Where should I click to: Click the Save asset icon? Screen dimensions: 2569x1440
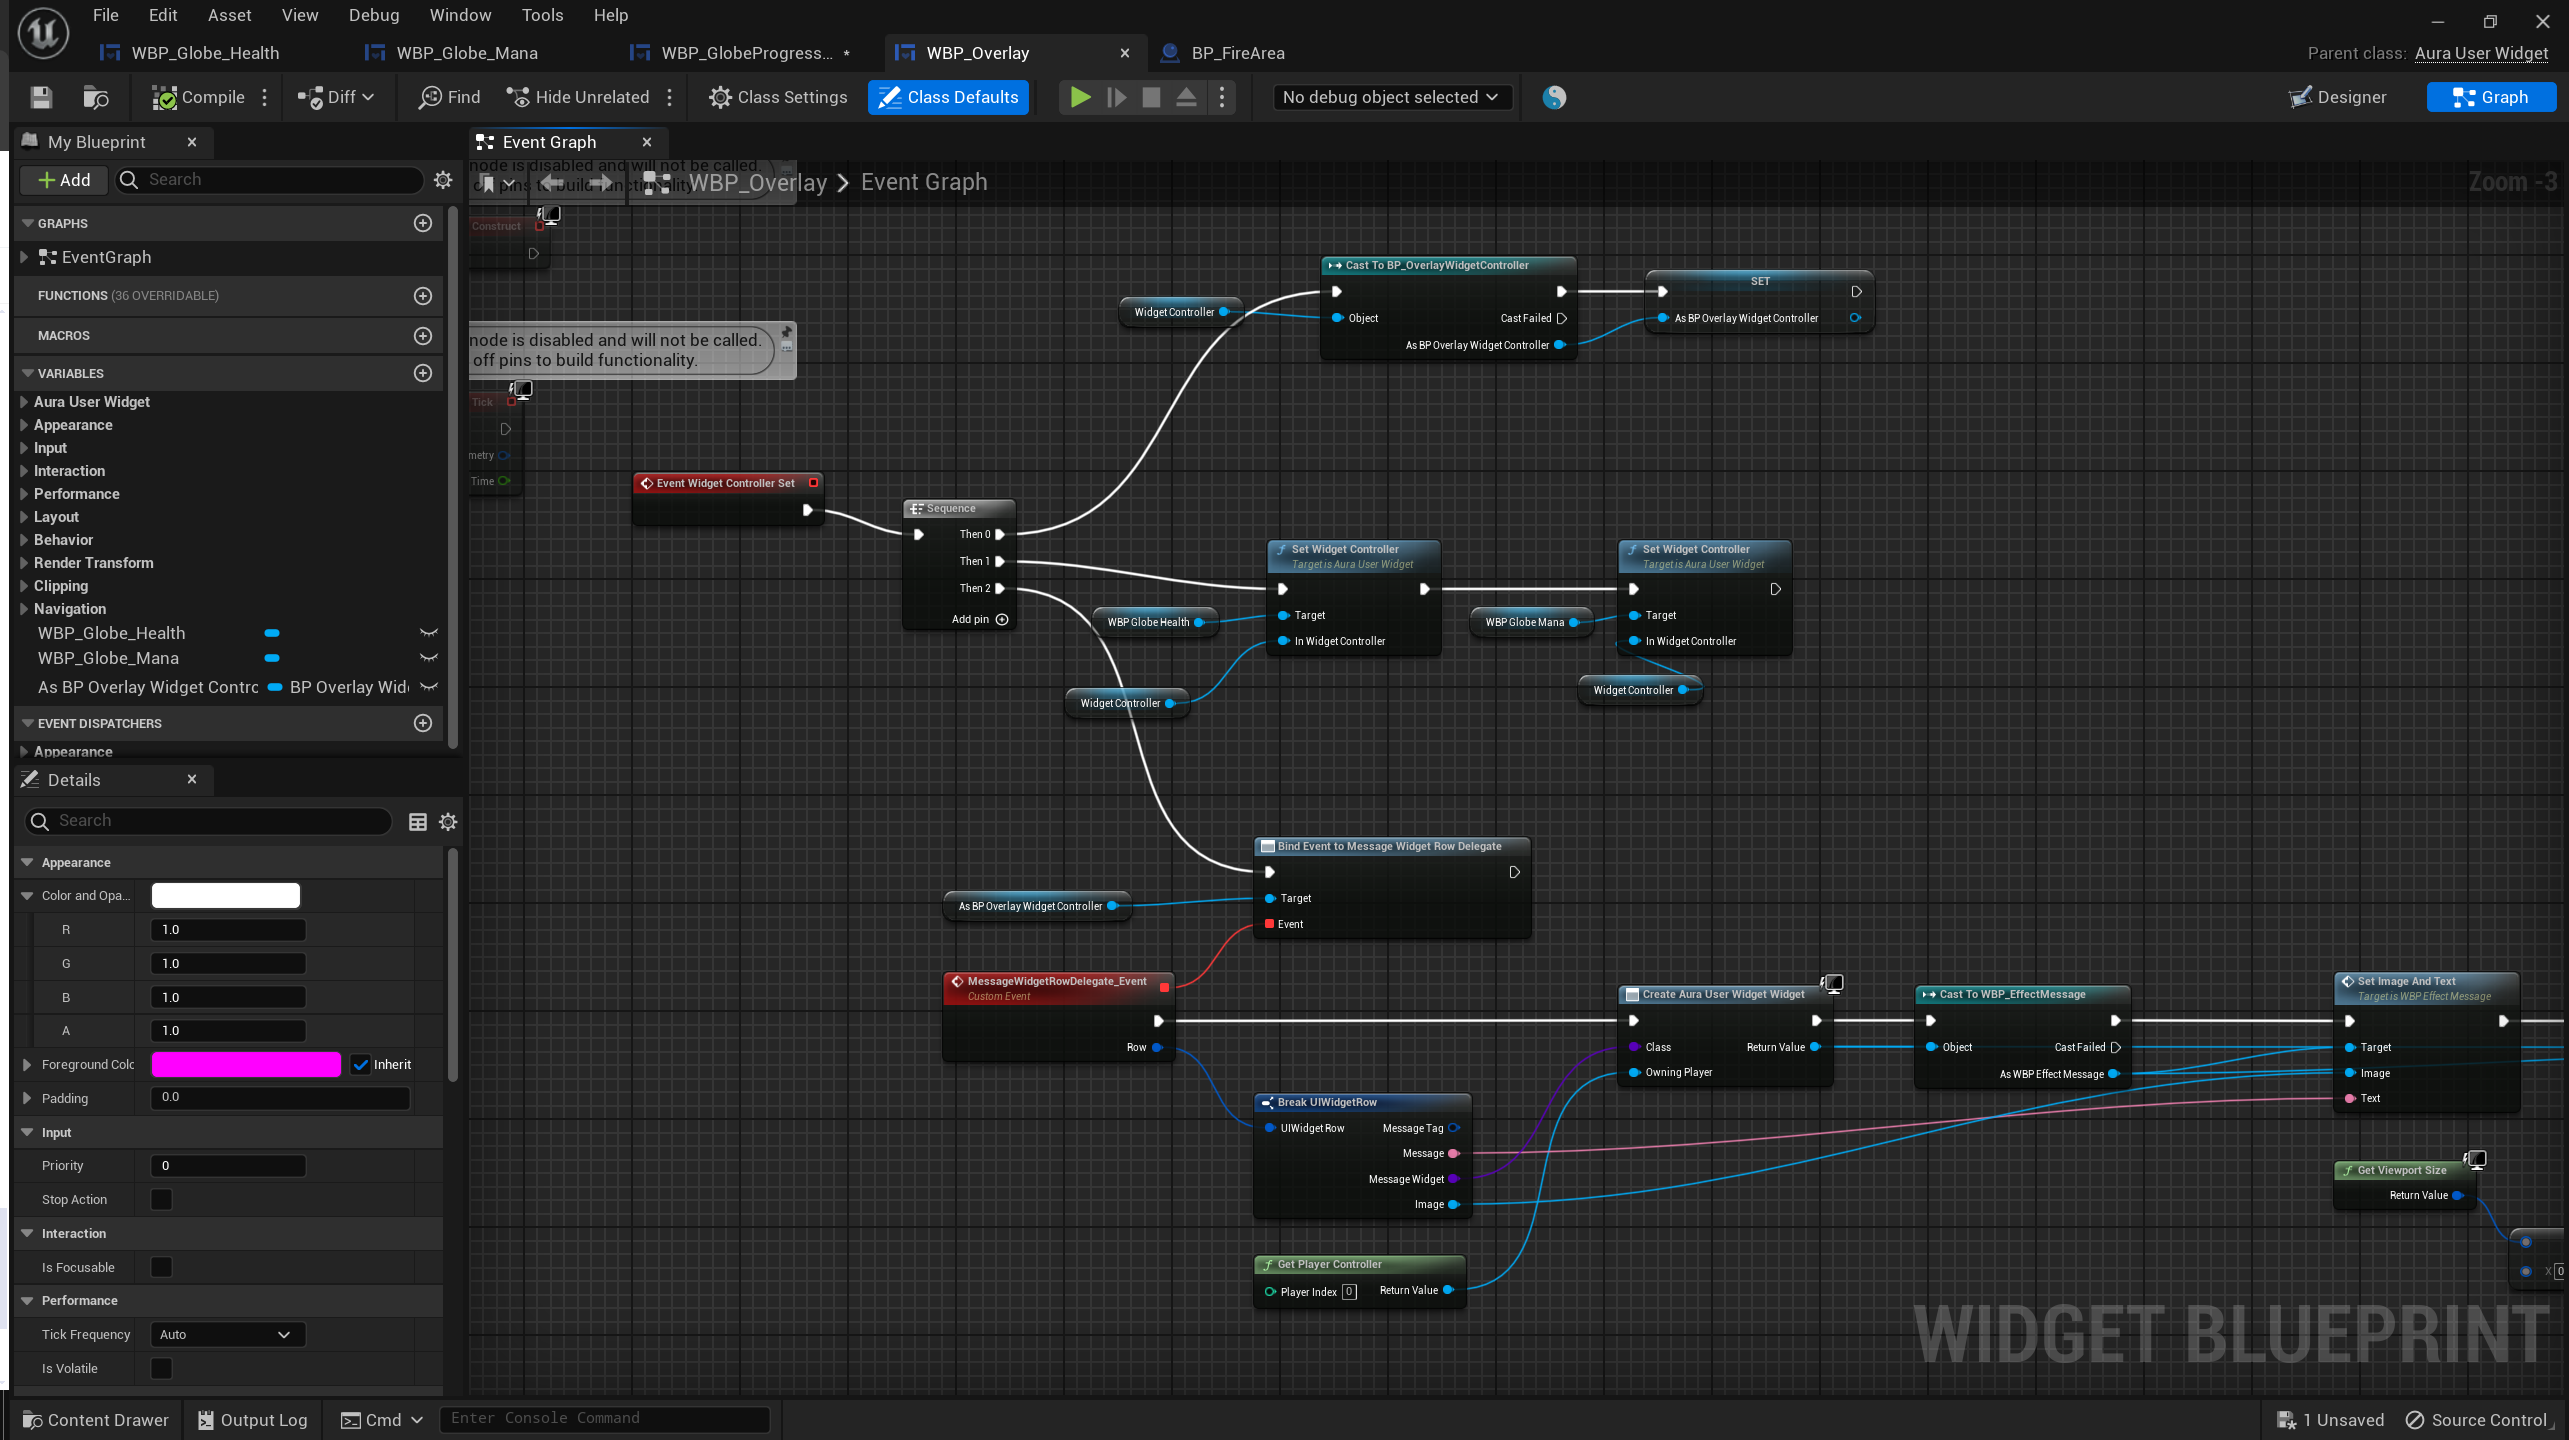click(41, 97)
